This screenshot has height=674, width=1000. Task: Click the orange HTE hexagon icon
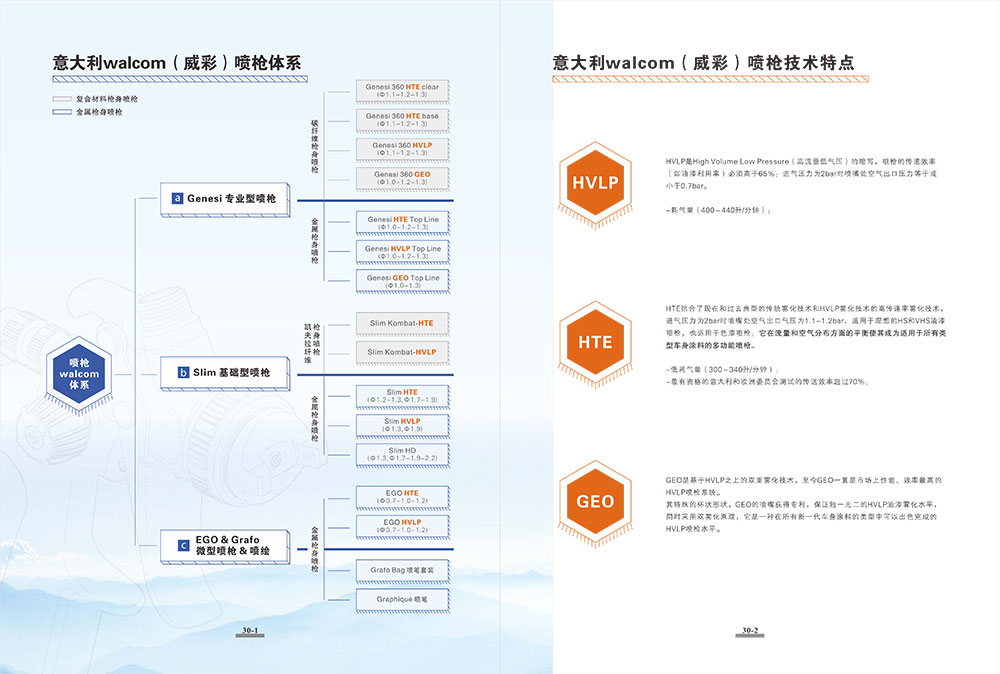pyautogui.click(x=595, y=342)
